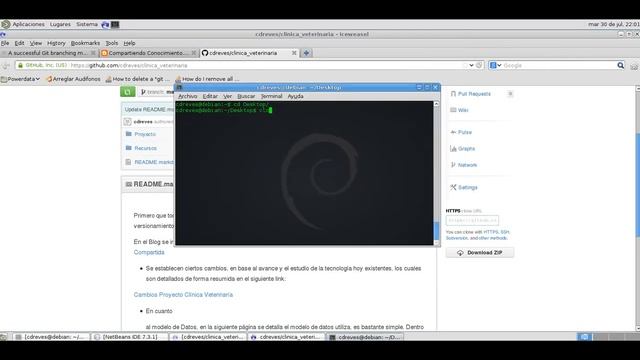This screenshot has width=640, height=360.
Task: Close the cdreves/clinica_veterinaria tab
Action: 294,53
